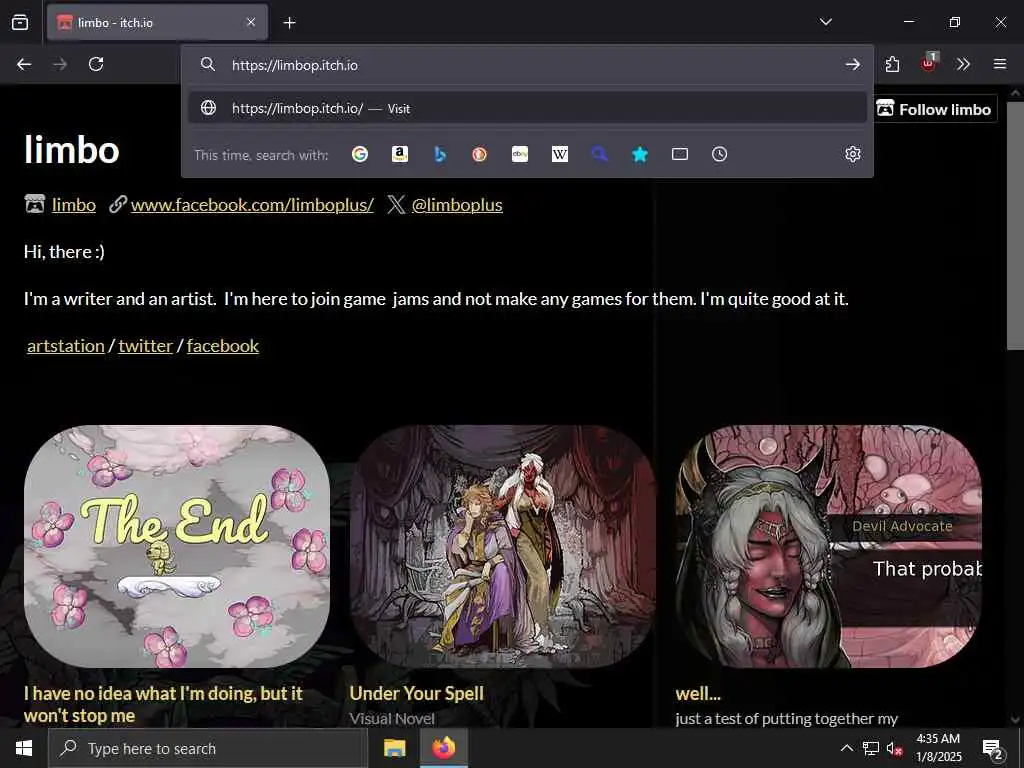Open the Action Center notifications icon
Image resolution: width=1024 pixels, height=768 pixels.
(x=993, y=748)
